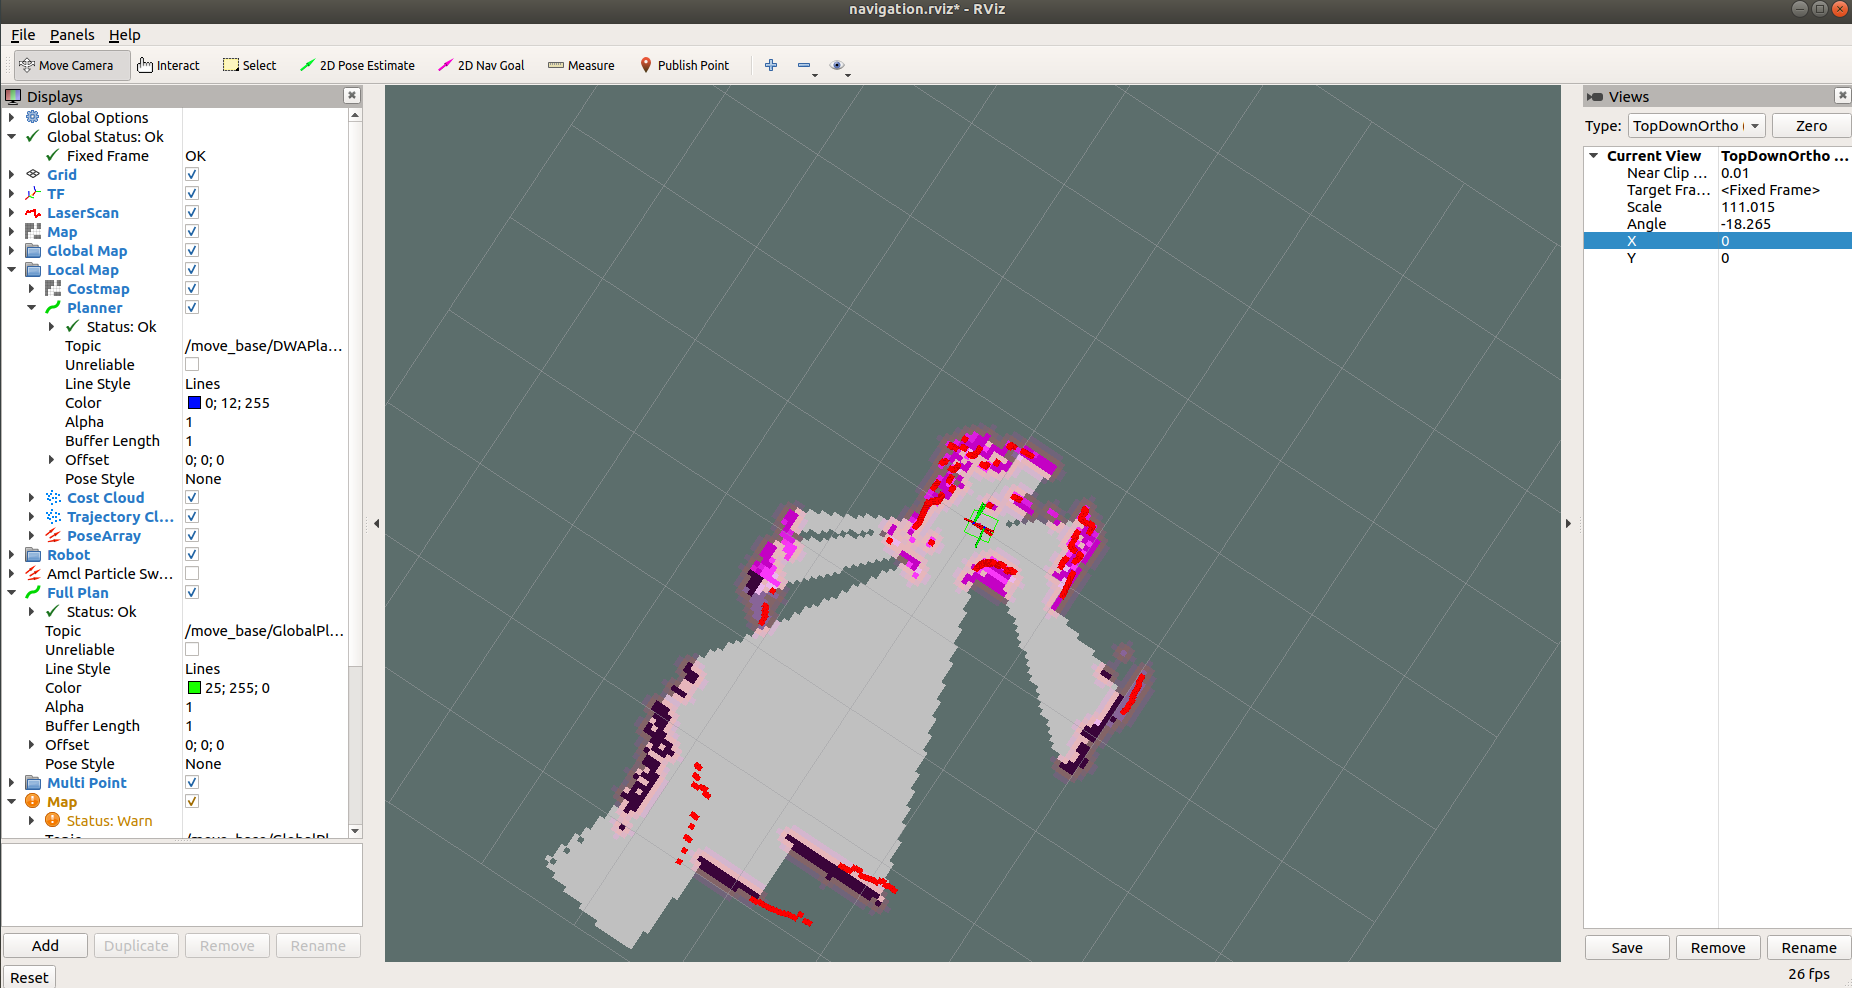Expand the LaserScan tree item
The width and height of the screenshot is (1852, 988).
pos(12,212)
